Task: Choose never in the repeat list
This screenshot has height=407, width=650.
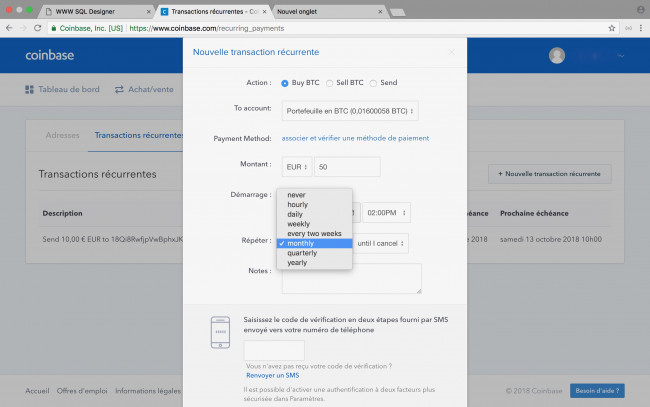Action: tap(314, 195)
